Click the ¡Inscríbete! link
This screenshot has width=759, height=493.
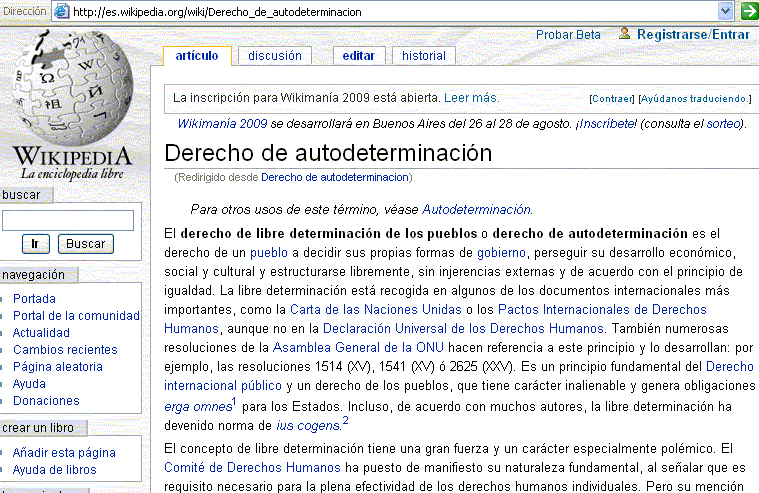tap(606, 123)
